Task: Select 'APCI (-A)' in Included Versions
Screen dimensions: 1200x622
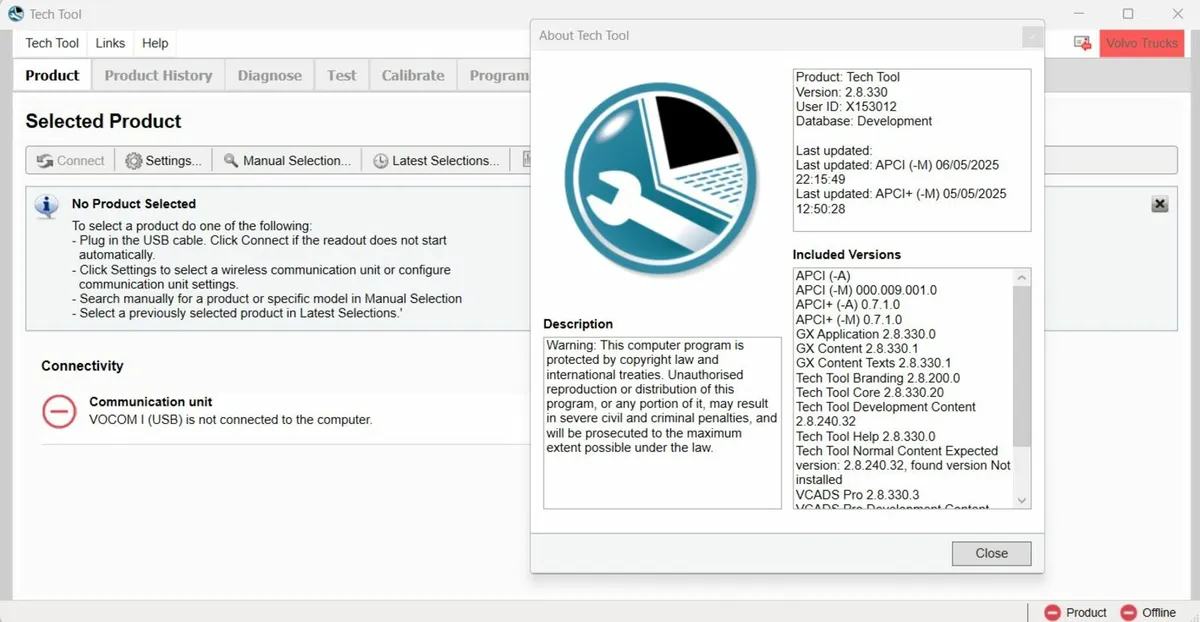Action: click(x=823, y=276)
